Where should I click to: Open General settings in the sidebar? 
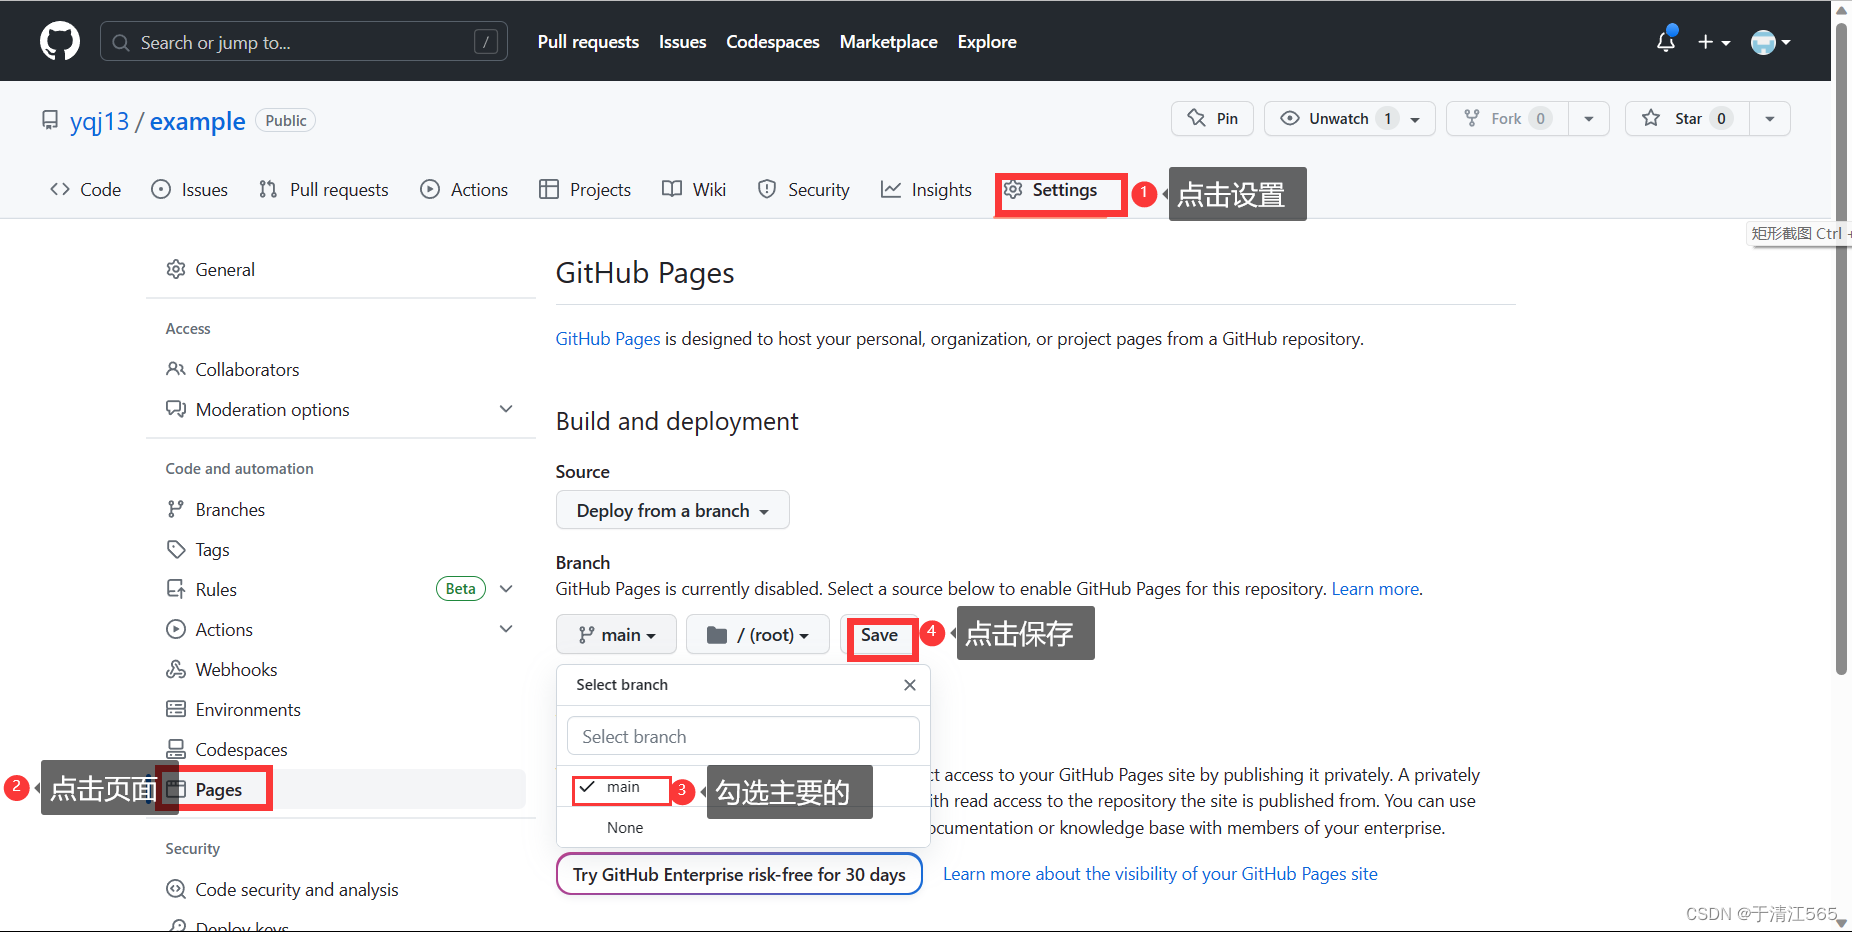coord(340,270)
